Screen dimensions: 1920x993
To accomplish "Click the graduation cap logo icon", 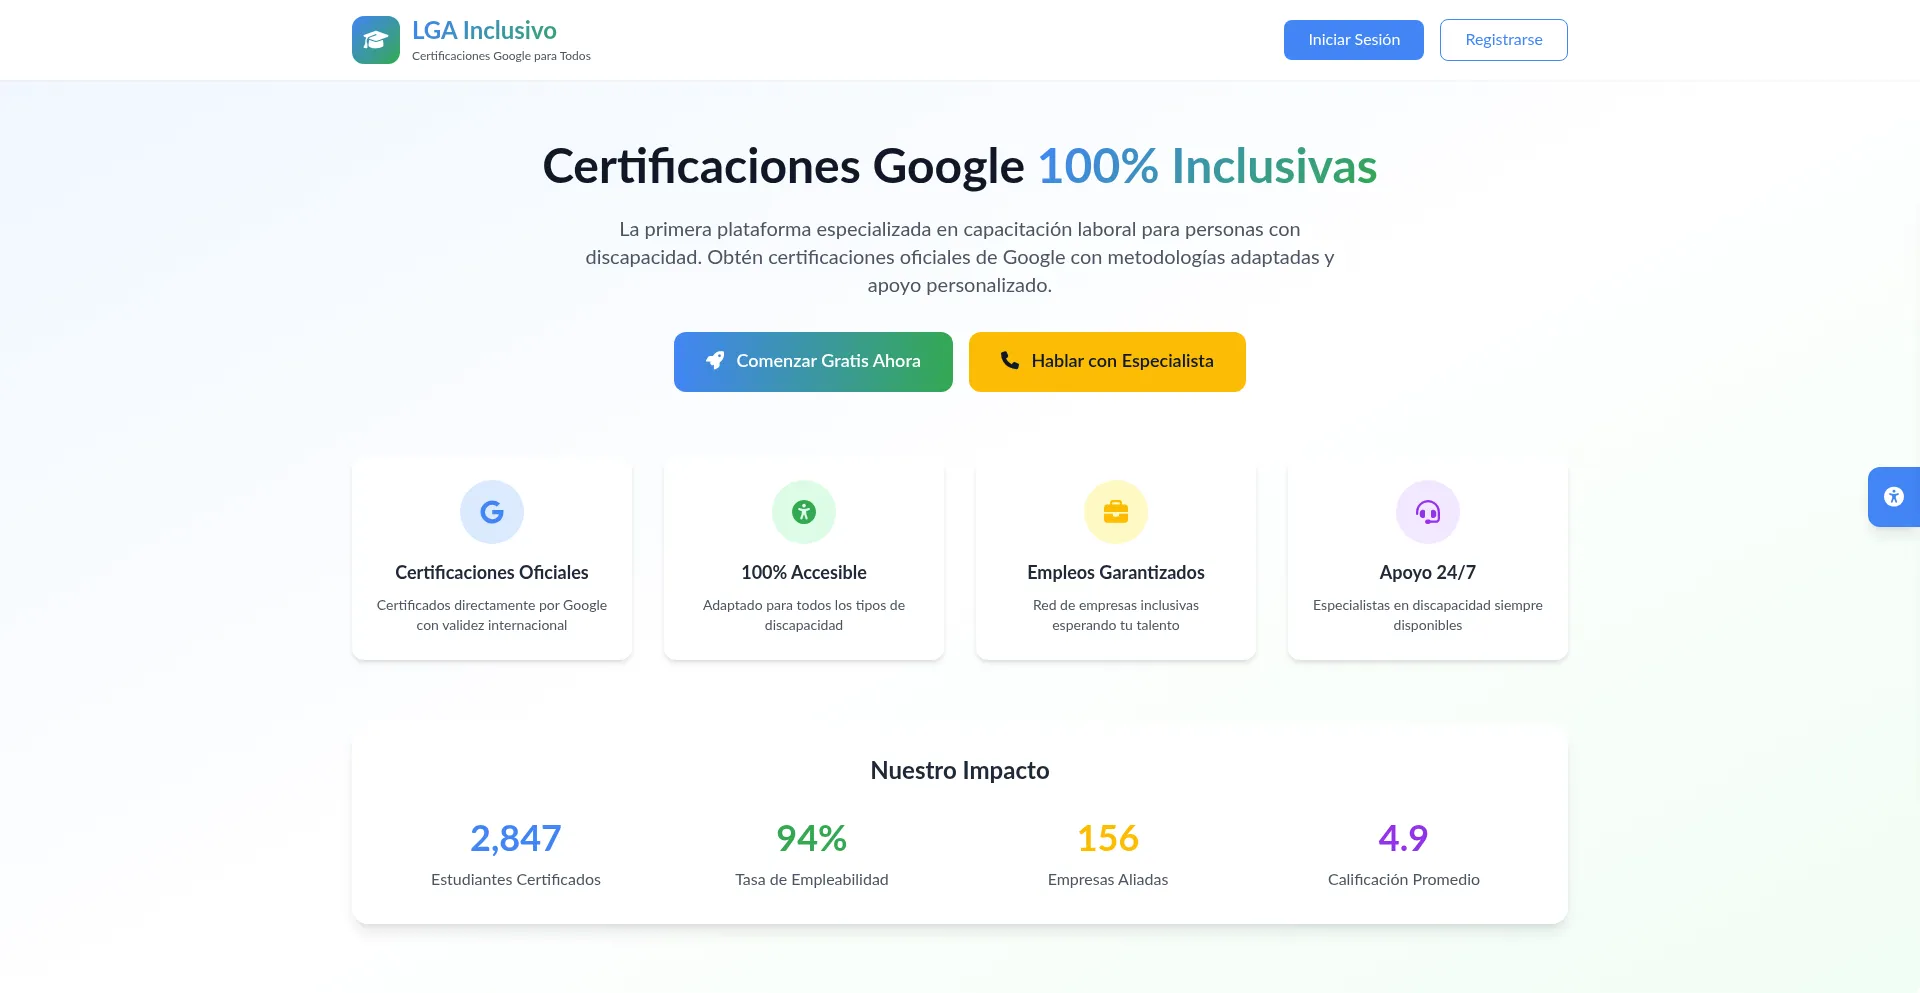I will [x=376, y=40].
